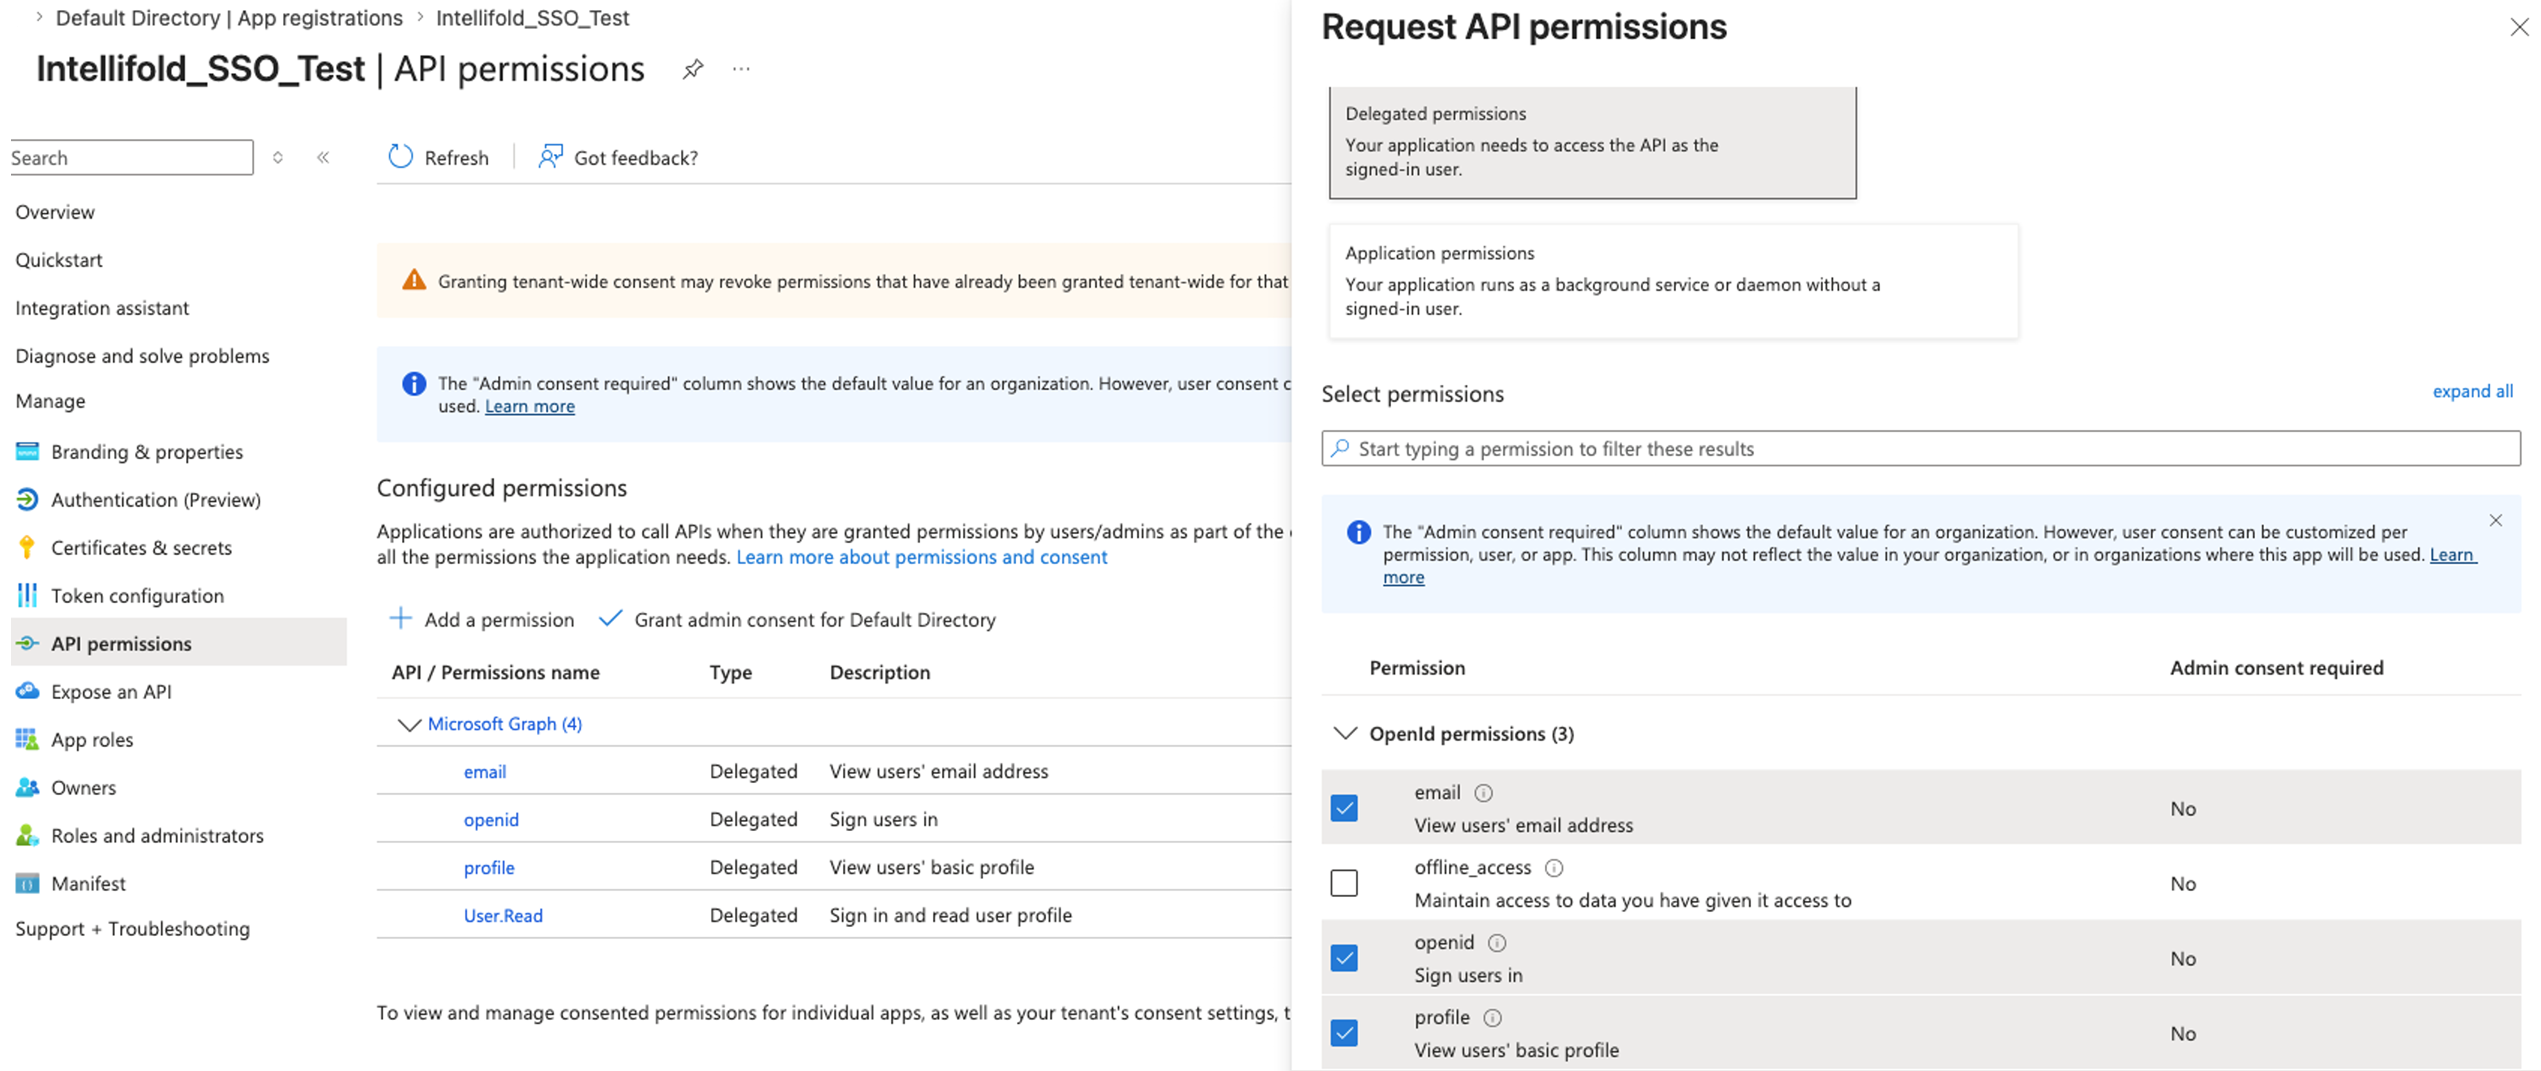Click Learn more link in the panel info banner
This screenshot has width=2541, height=1071.
tap(2452, 555)
